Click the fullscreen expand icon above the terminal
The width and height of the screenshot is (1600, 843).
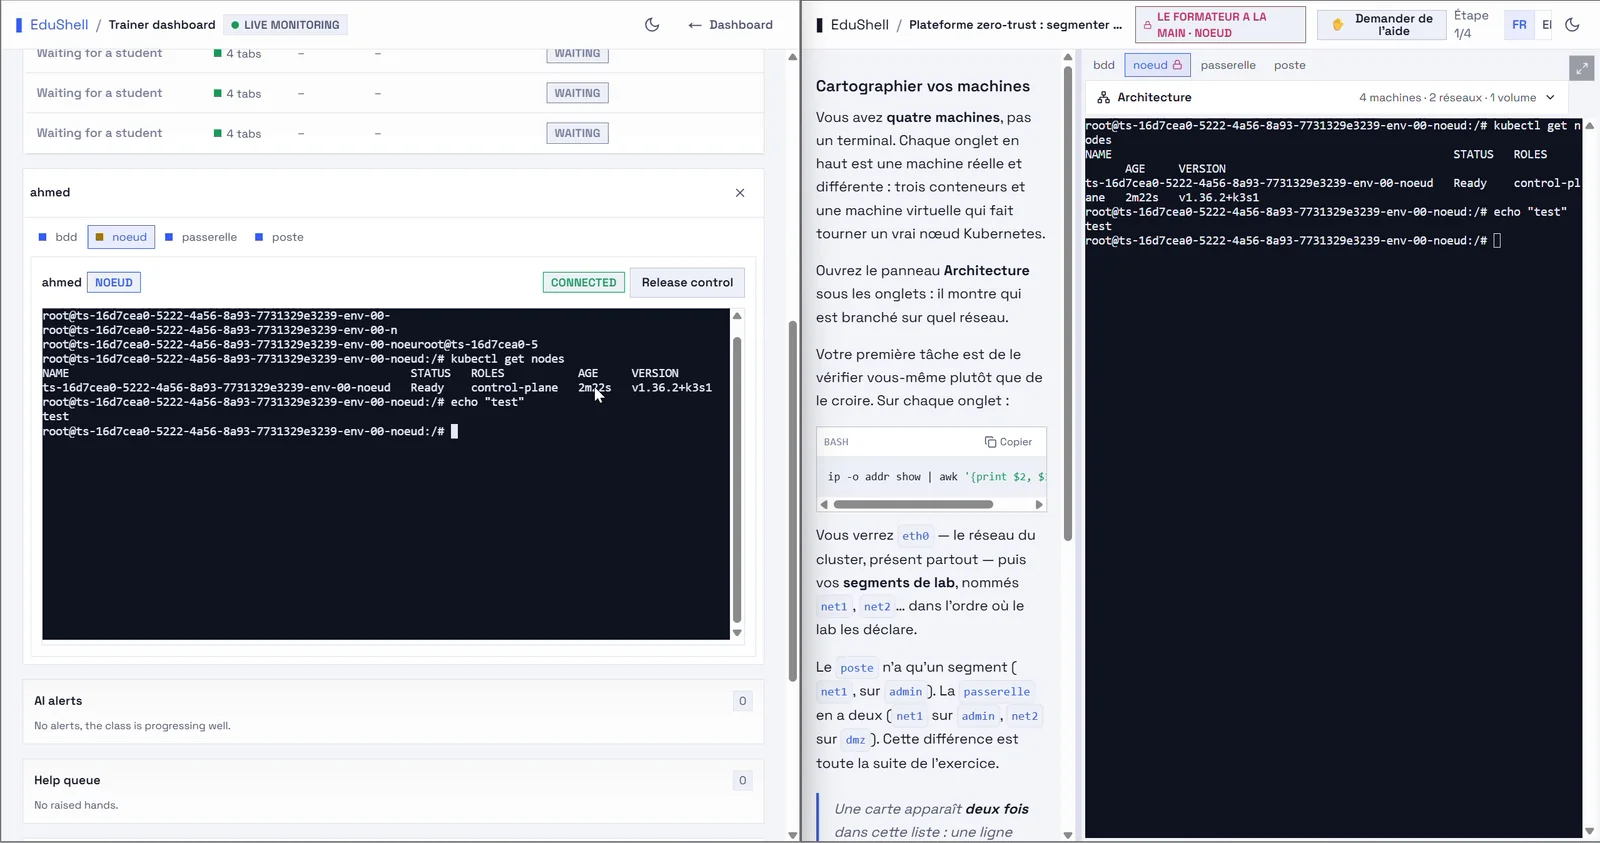pyautogui.click(x=1581, y=68)
